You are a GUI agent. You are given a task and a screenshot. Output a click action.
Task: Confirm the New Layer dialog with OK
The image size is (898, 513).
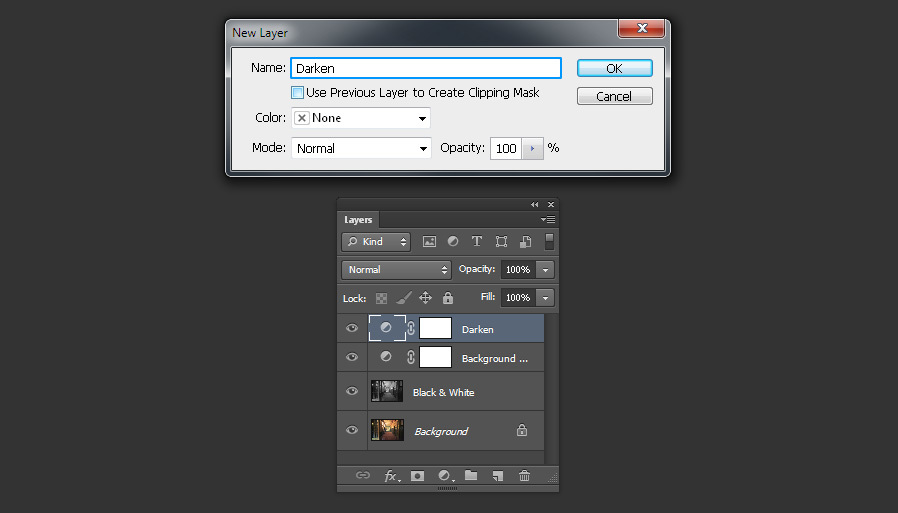click(615, 68)
